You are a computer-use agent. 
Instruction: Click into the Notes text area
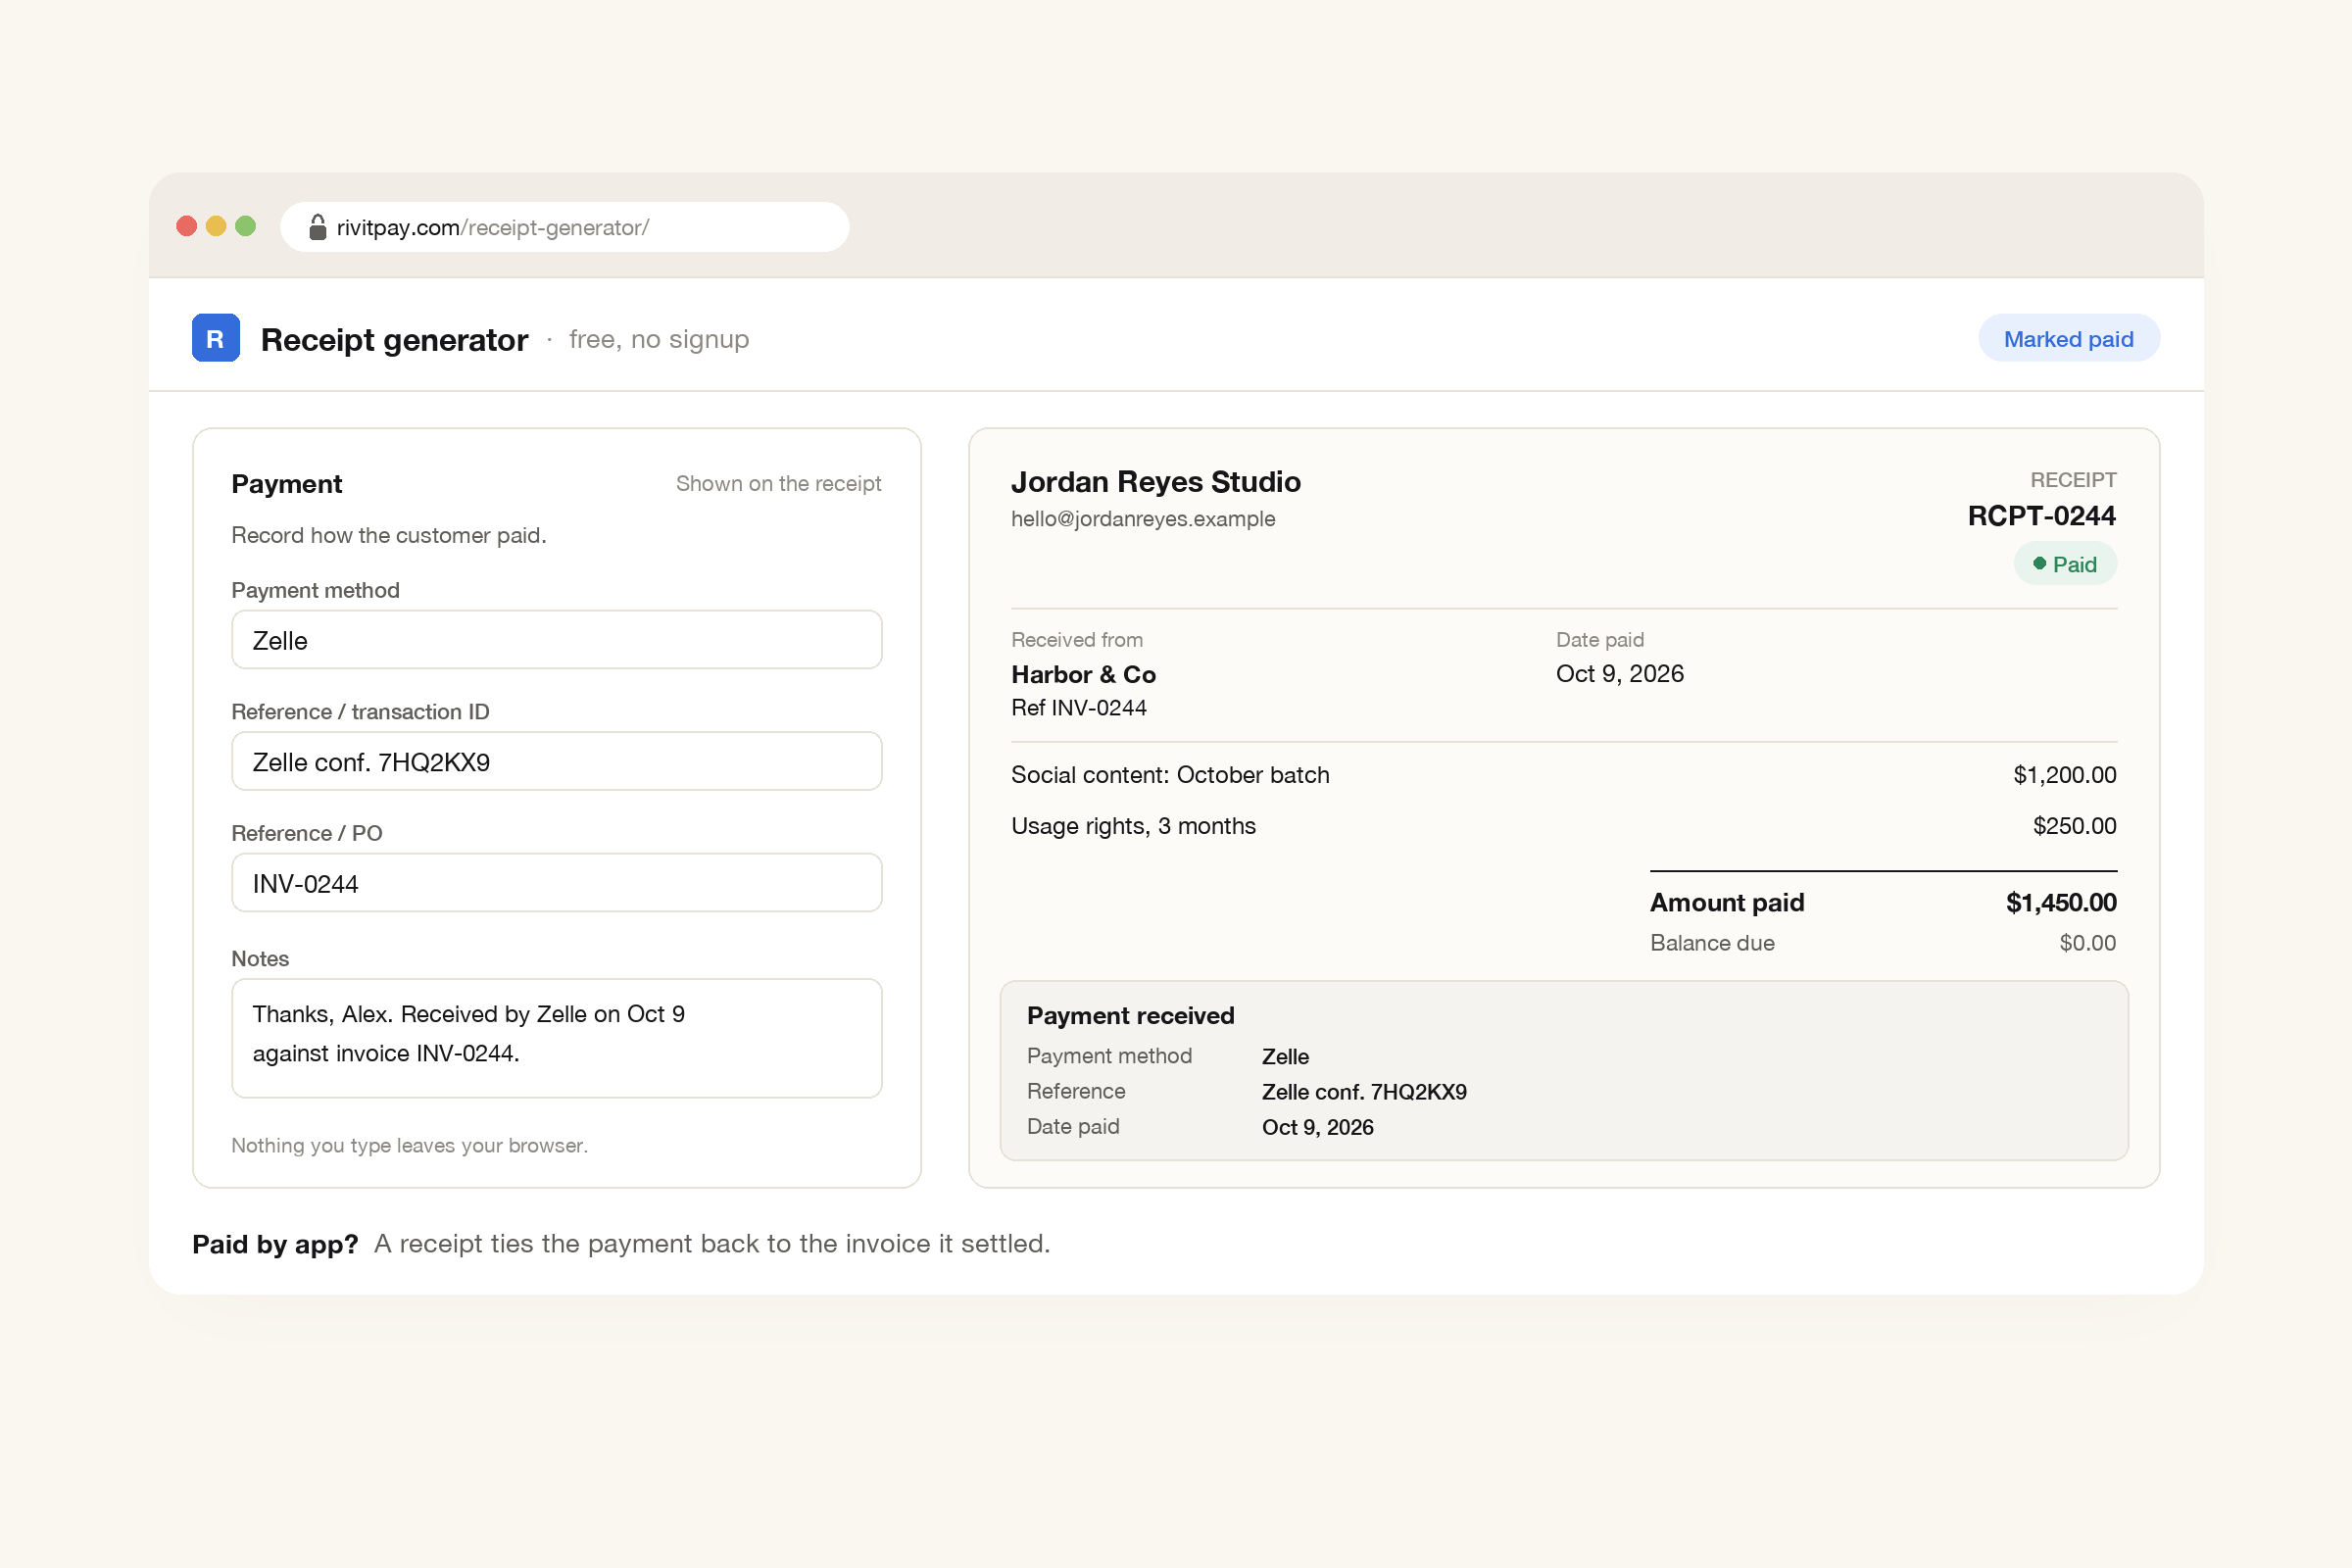[x=556, y=1038]
